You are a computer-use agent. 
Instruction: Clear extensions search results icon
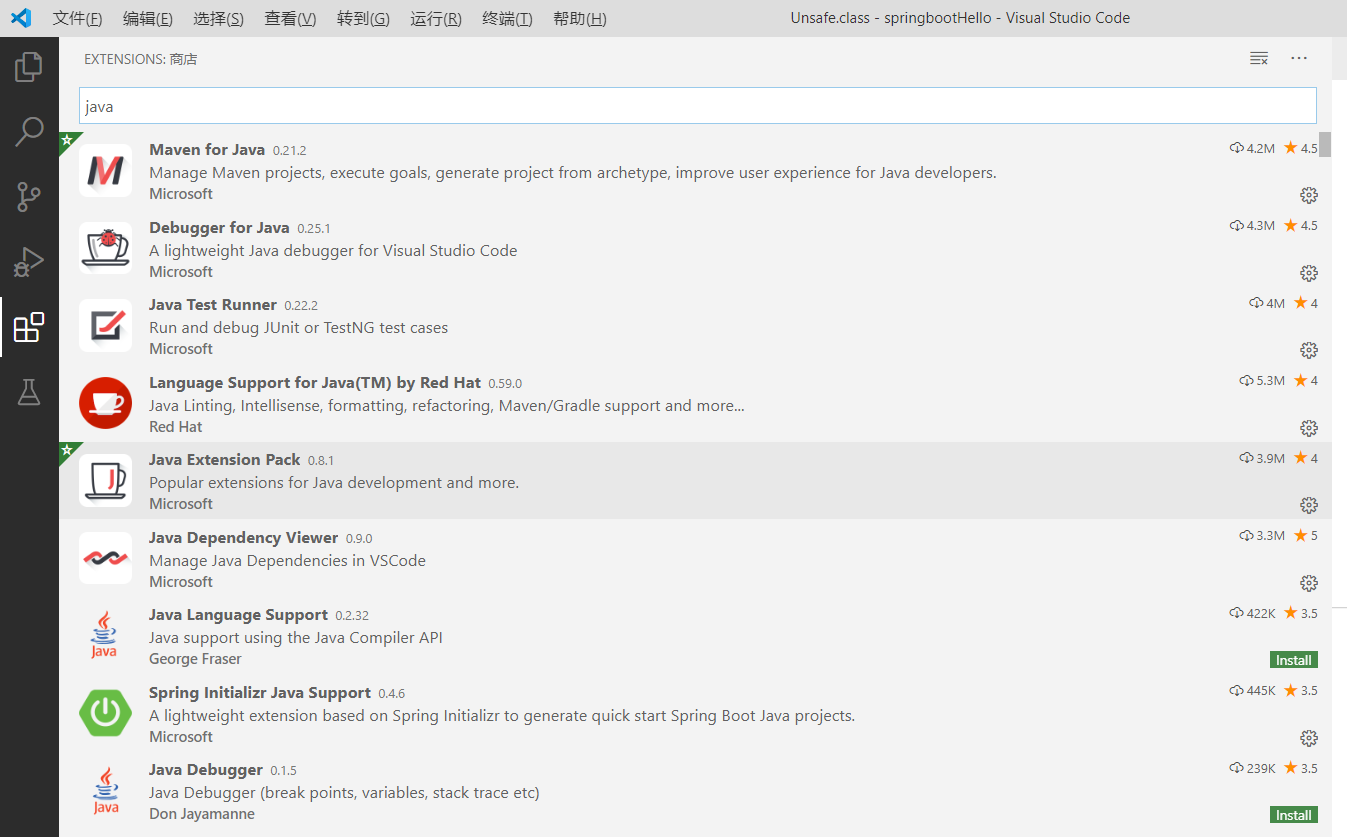(x=1259, y=59)
